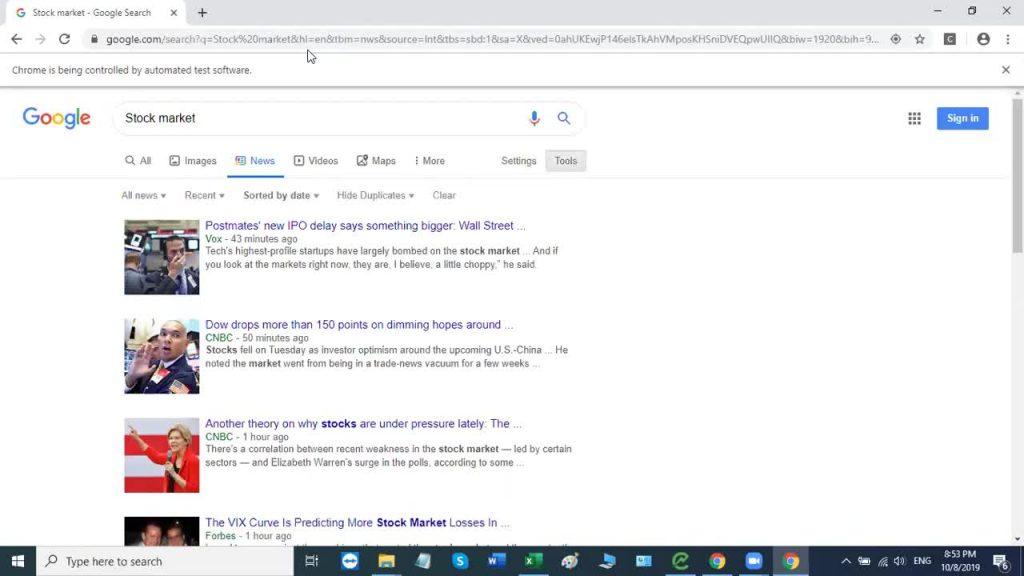This screenshot has height=576, width=1024.
Task: Show hidden system tray icons
Action: tap(846, 561)
